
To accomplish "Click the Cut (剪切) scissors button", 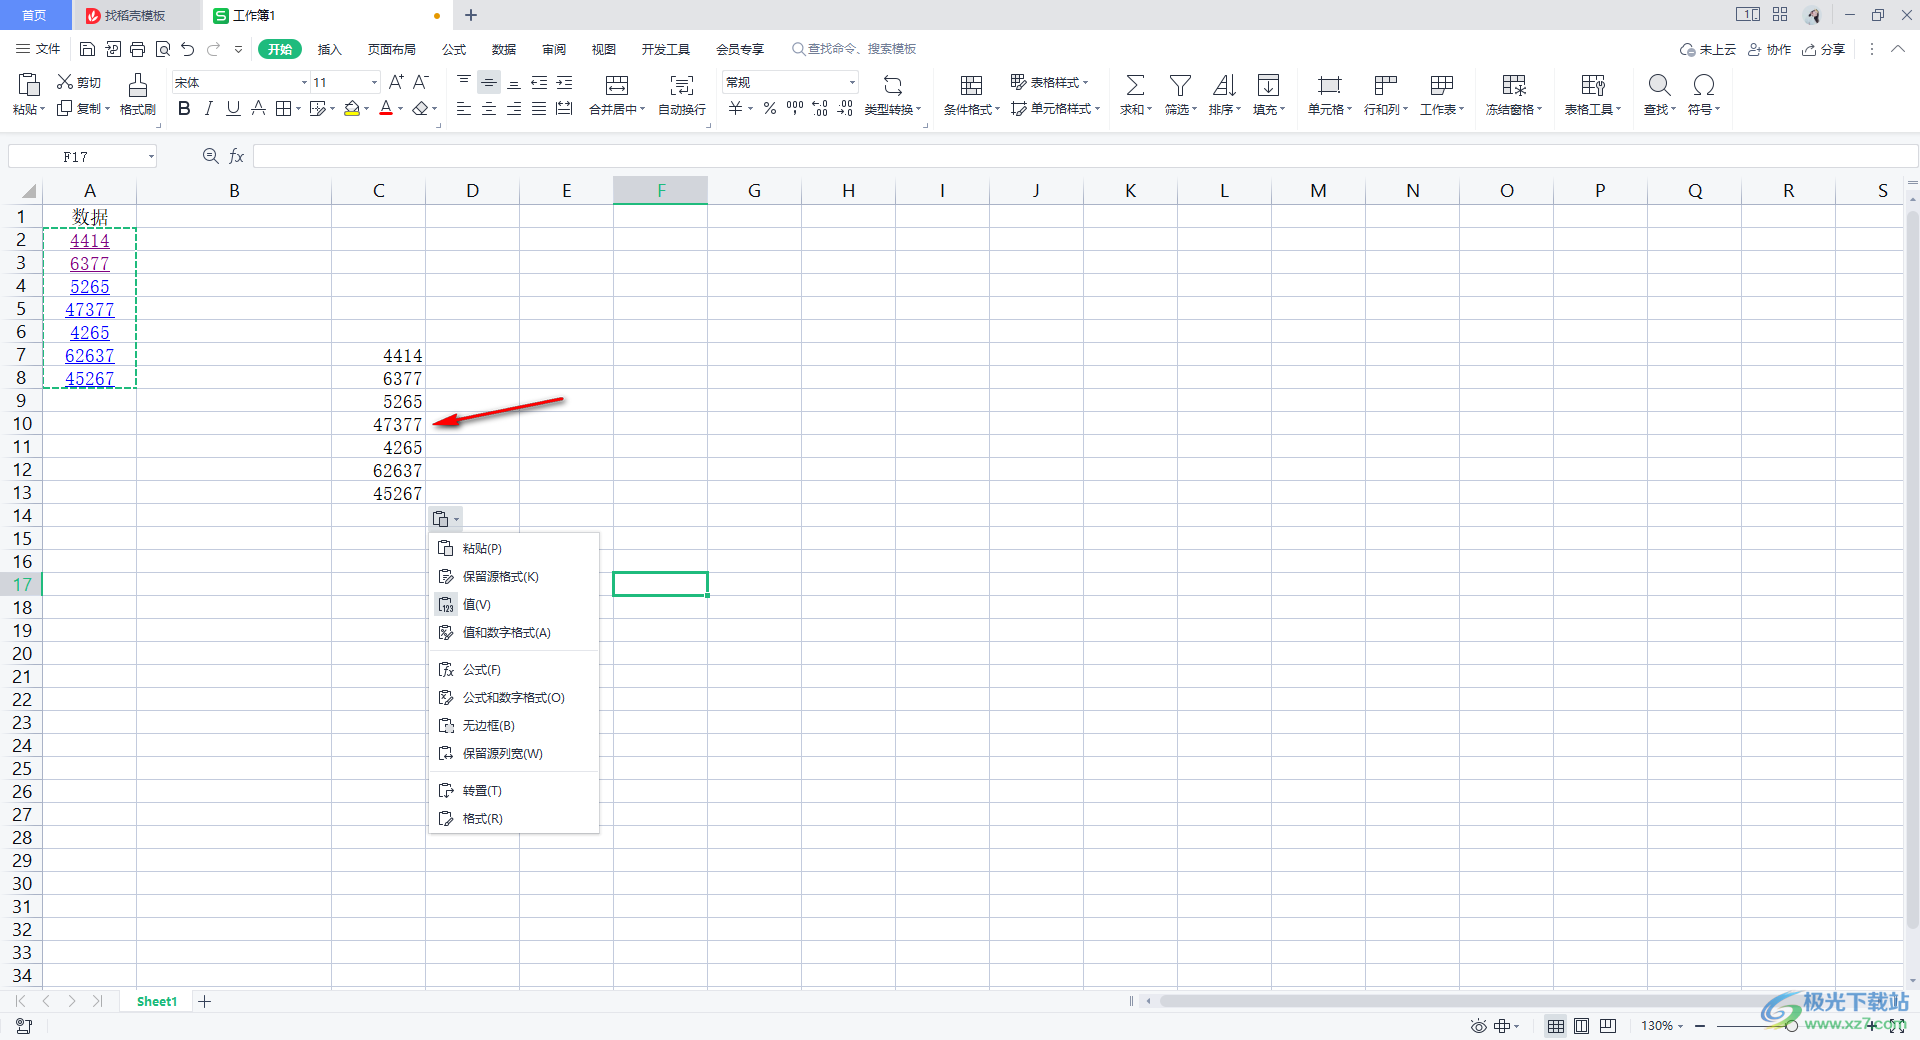I will coord(78,82).
